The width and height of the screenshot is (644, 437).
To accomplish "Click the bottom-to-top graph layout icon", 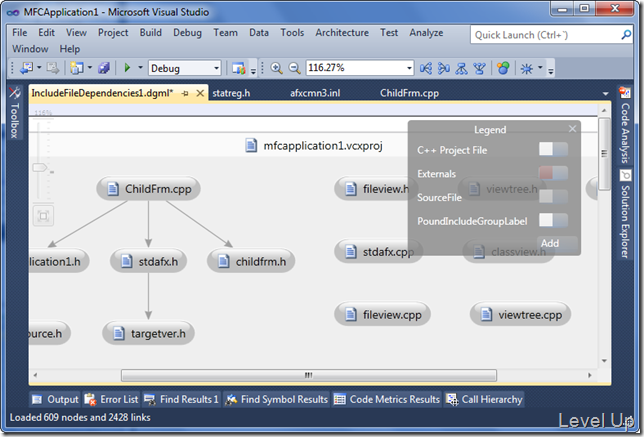I will (x=479, y=68).
